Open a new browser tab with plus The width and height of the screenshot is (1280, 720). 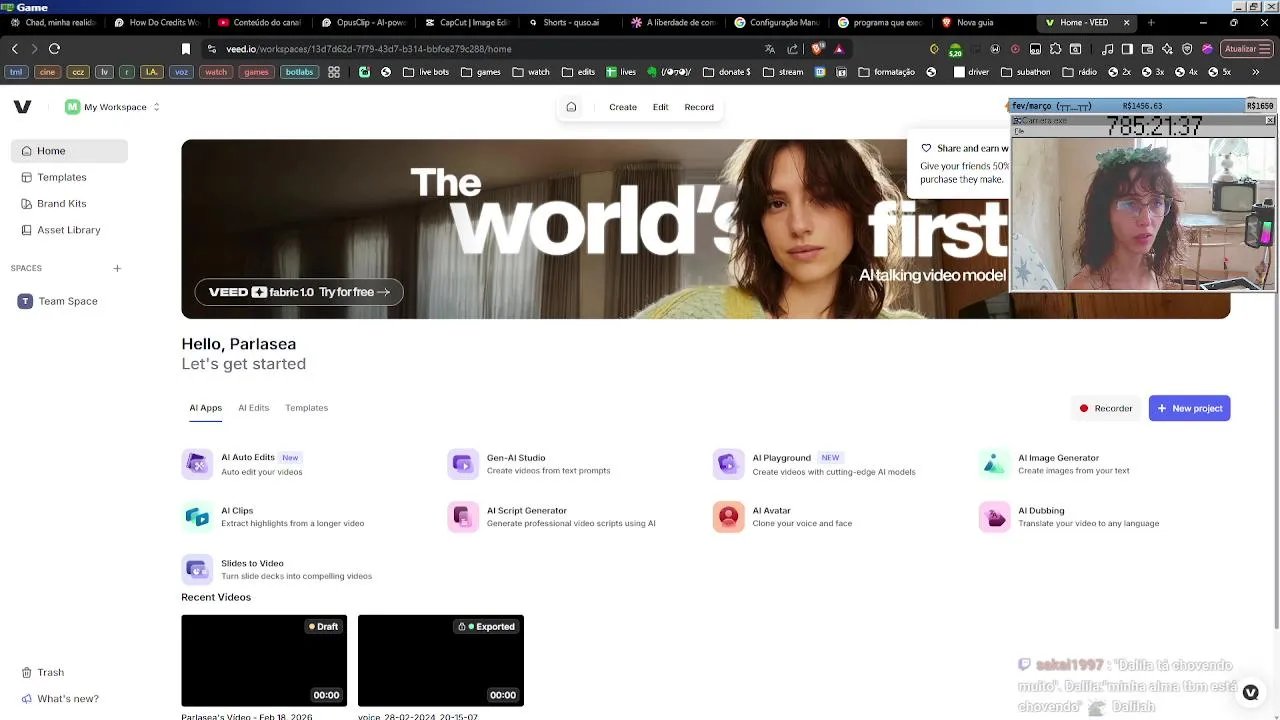click(x=1150, y=22)
